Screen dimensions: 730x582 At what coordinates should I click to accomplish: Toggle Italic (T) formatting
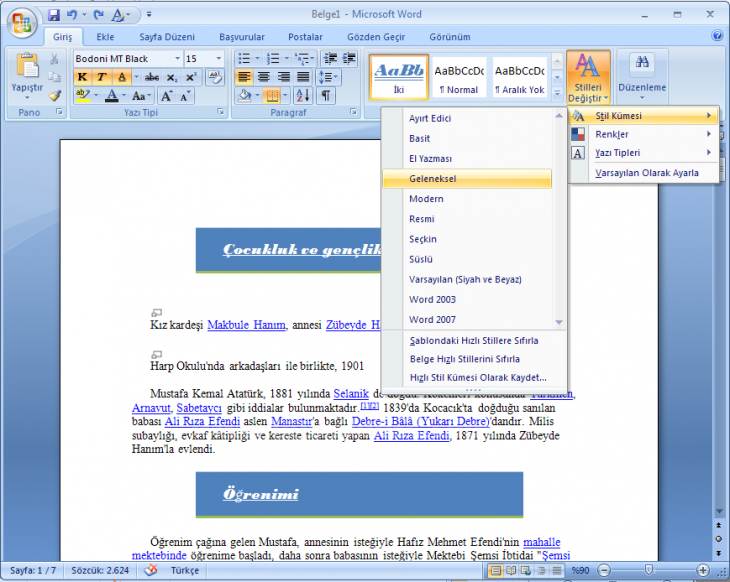click(x=101, y=77)
